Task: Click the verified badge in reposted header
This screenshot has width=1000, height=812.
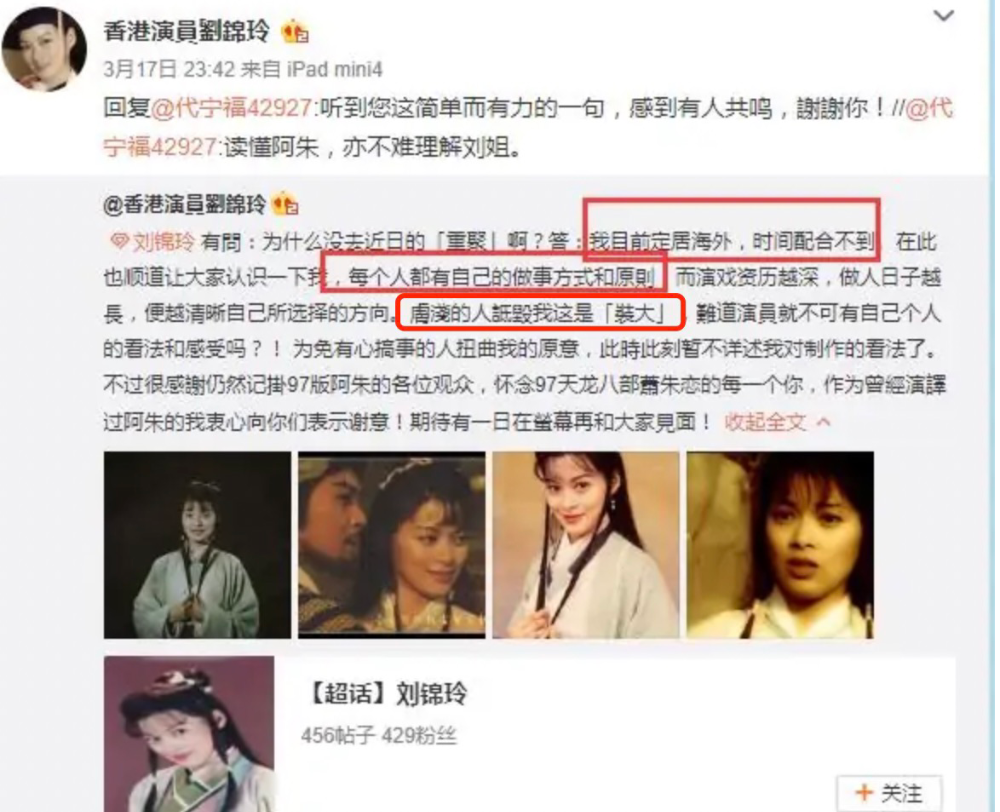Action: point(285,204)
